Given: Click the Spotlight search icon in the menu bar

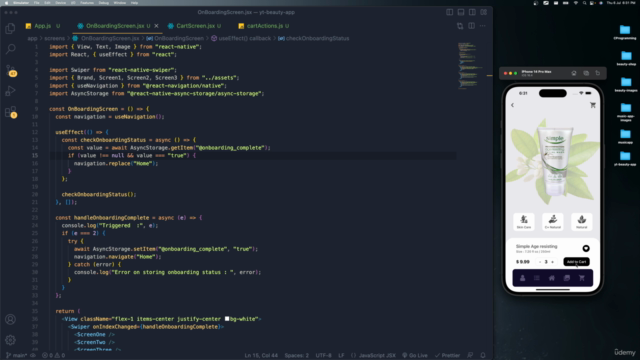Looking at the screenshot, I should click(584, 3).
